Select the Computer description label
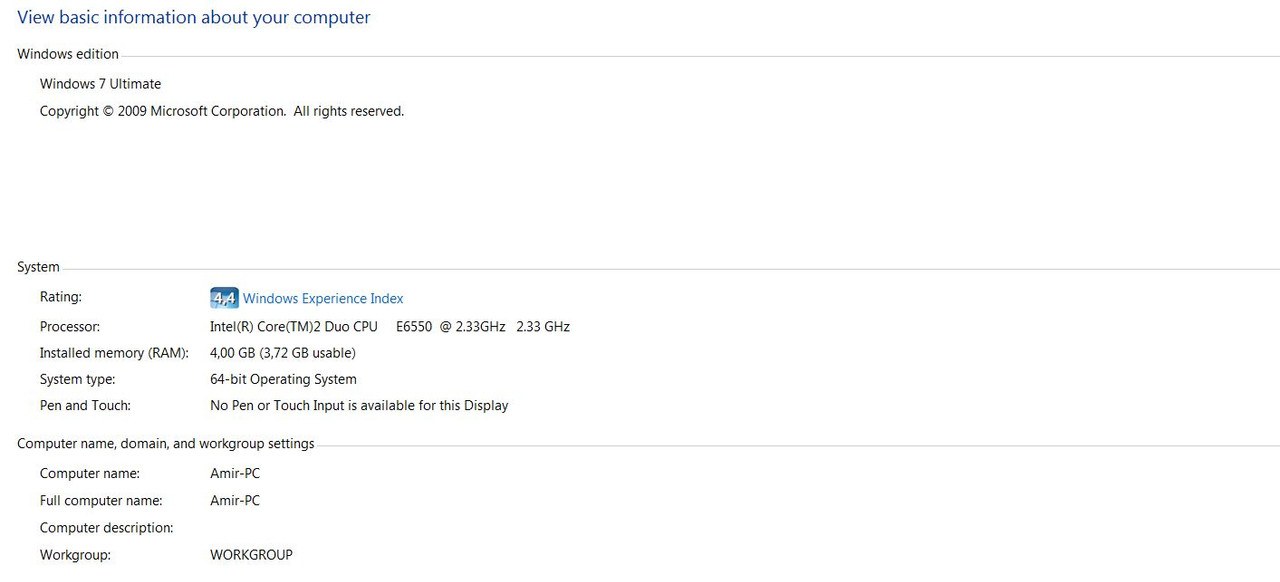Viewport: 1280px width, 582px height. (x=107, y=528)
